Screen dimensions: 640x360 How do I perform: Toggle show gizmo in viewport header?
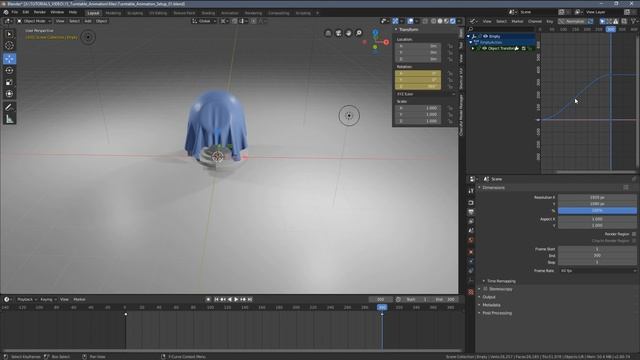(395, 21)
